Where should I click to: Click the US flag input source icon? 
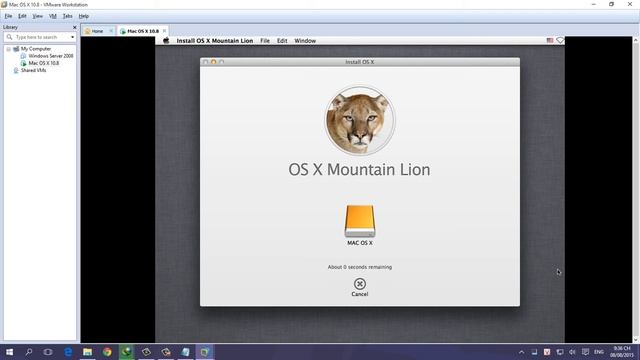click(550, 40)
